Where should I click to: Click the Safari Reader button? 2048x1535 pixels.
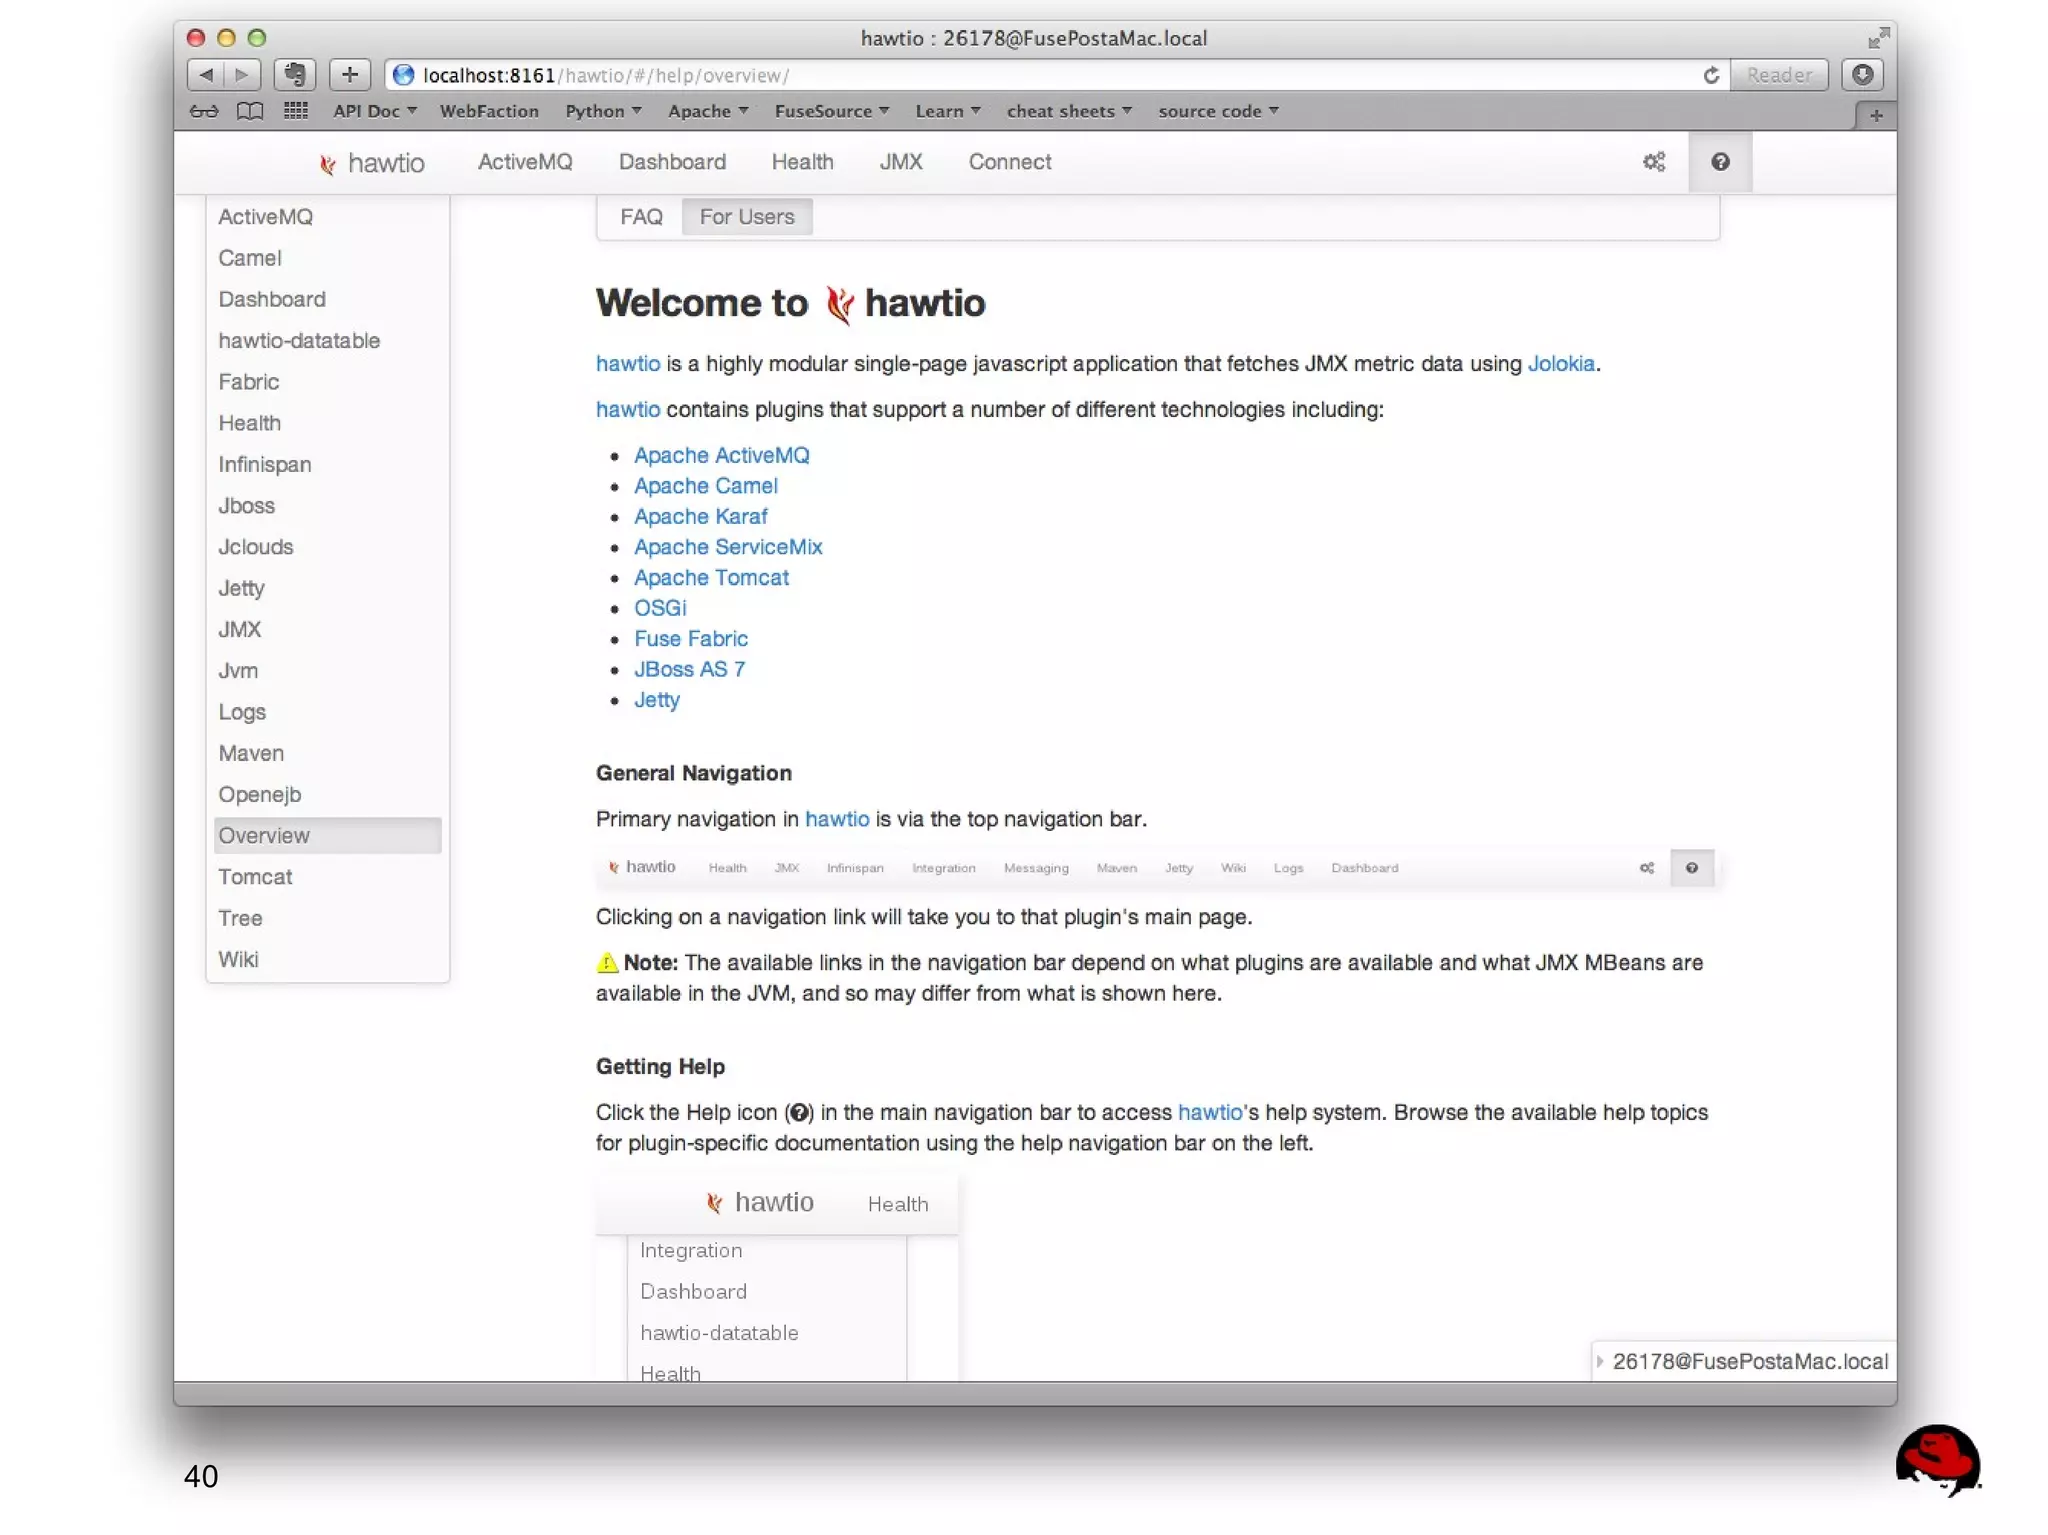(1778, 75)
